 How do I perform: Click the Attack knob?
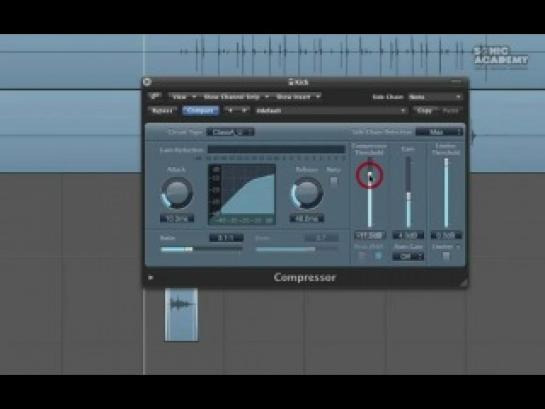point(177,193)
